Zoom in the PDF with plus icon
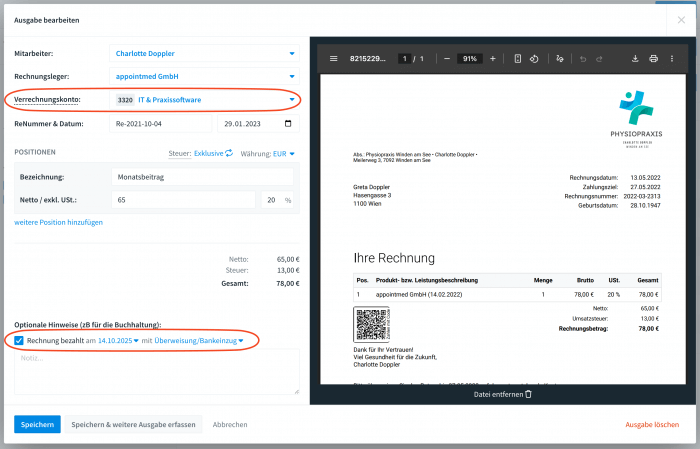 (492, 59)
